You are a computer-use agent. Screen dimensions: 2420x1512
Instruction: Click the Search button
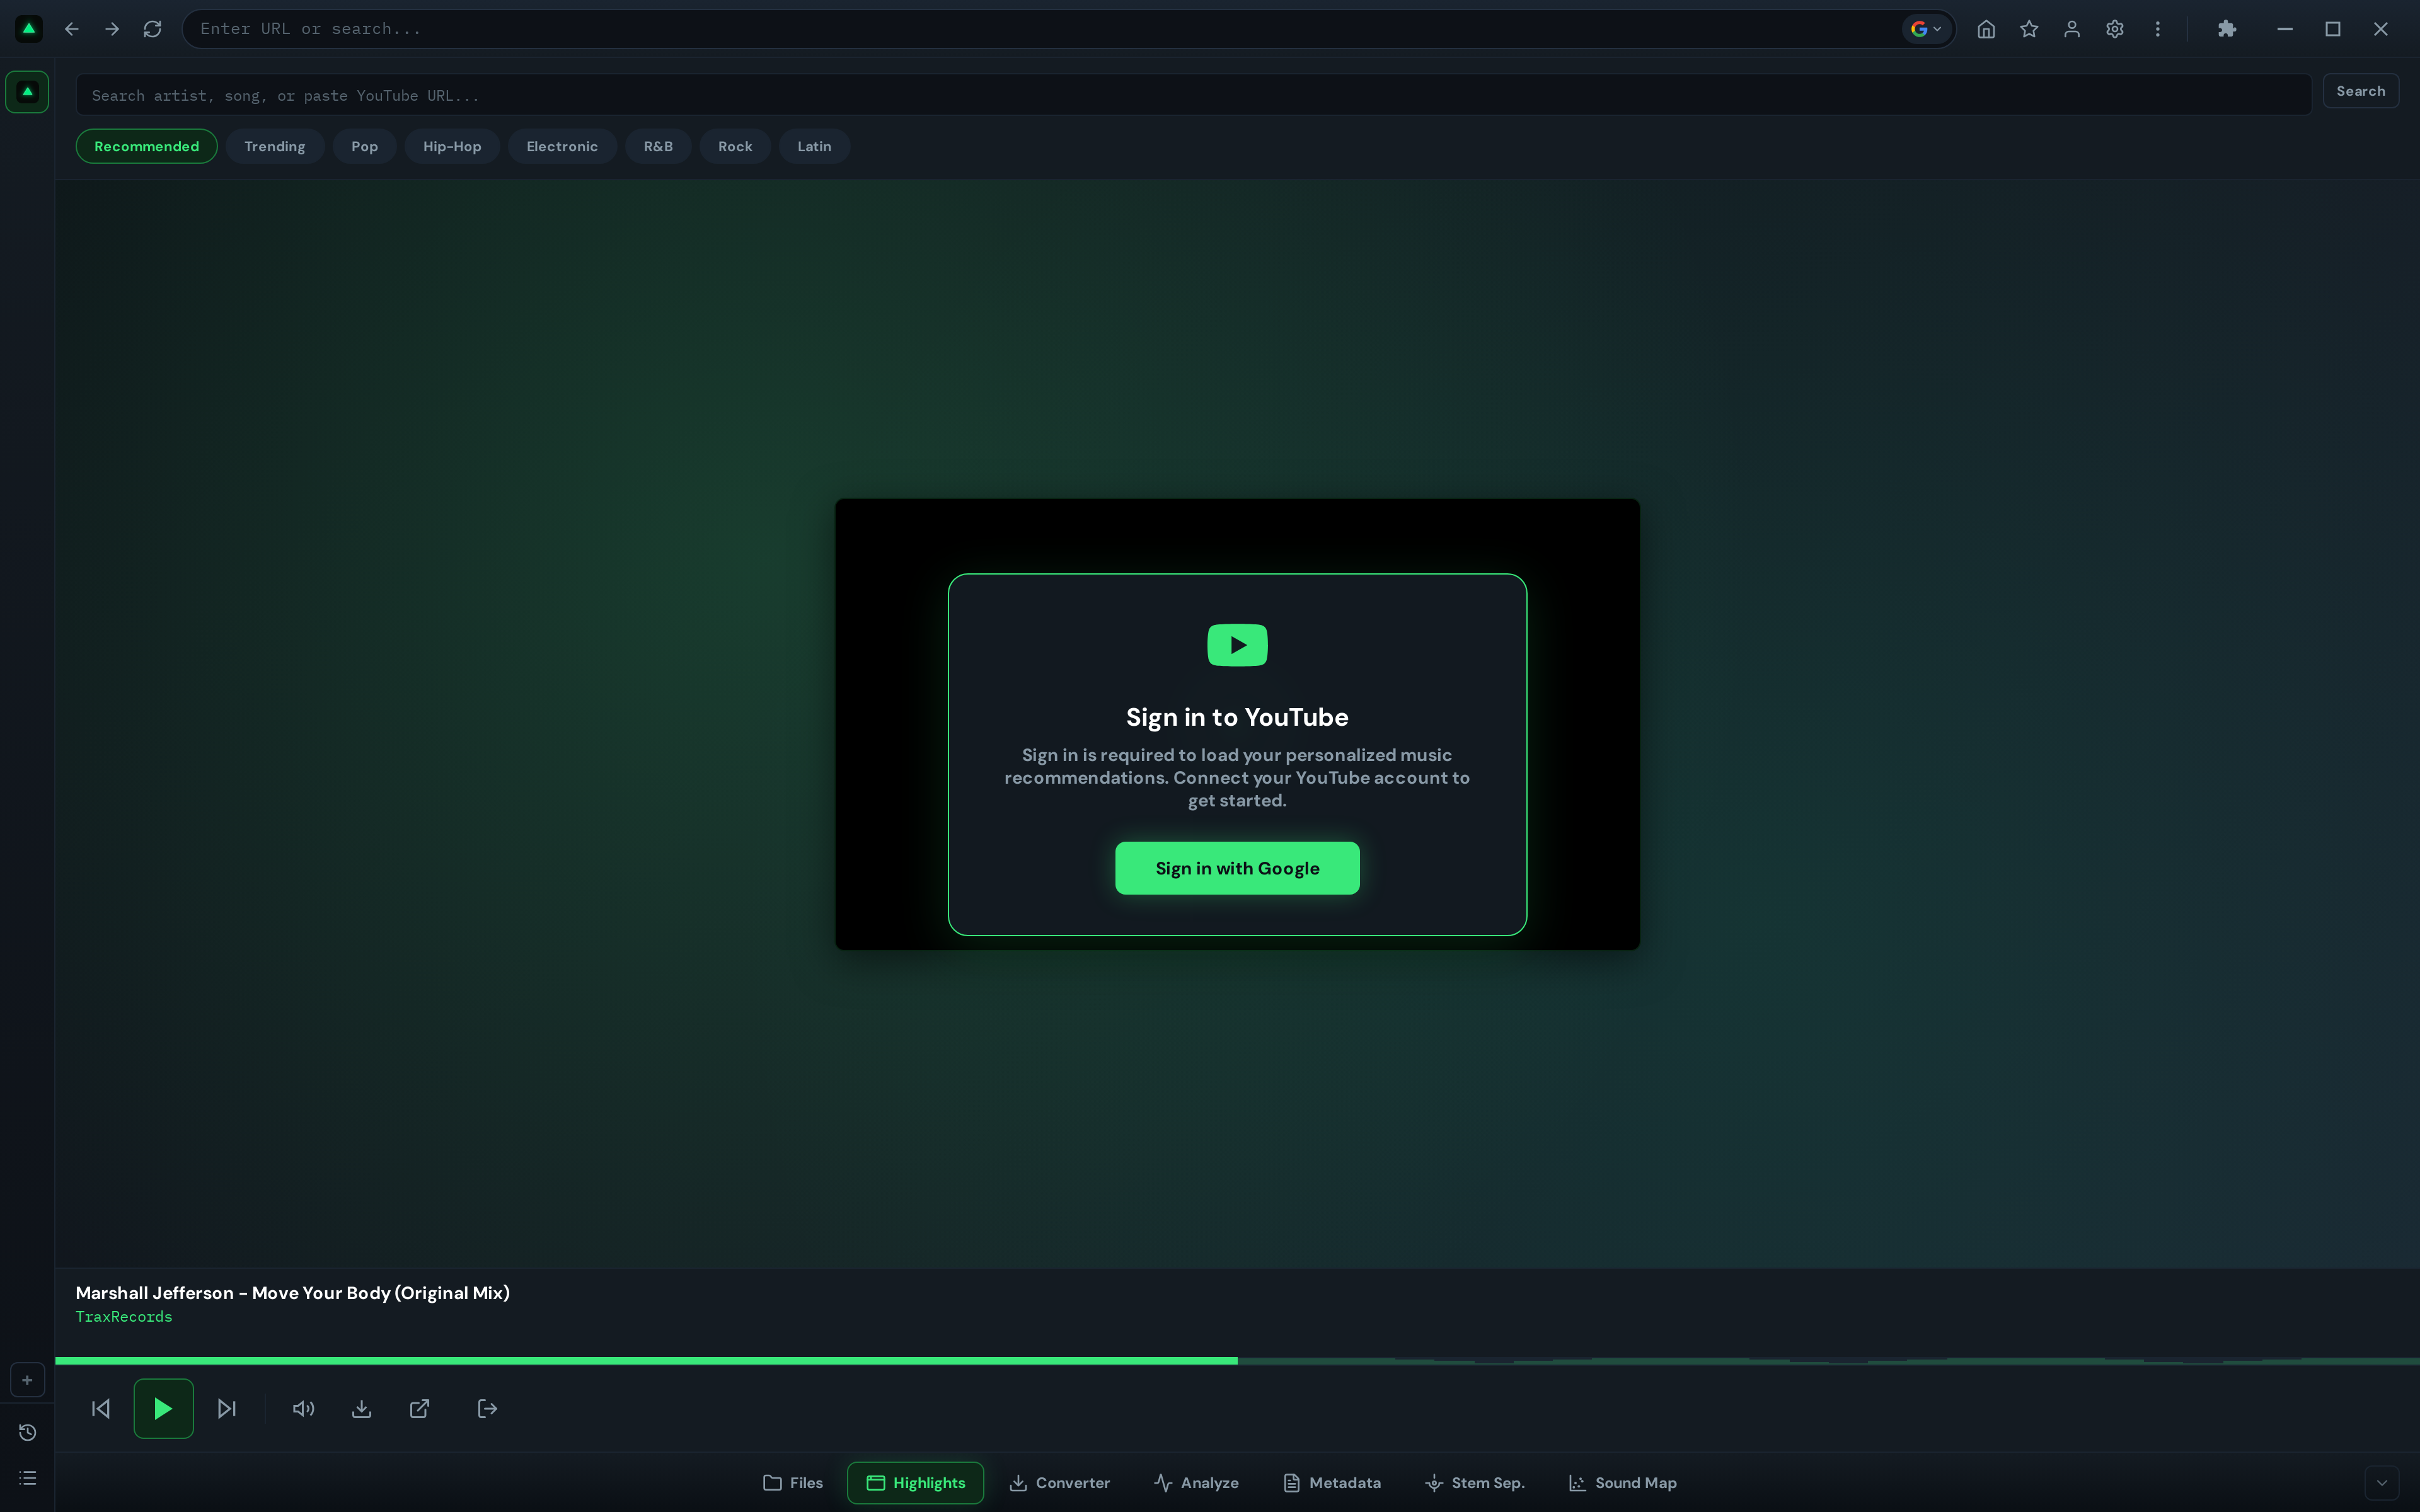(2360, 91)
